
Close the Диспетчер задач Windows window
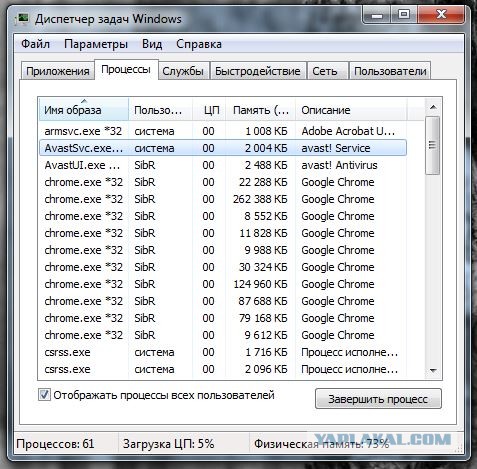[x=441, y=15]
